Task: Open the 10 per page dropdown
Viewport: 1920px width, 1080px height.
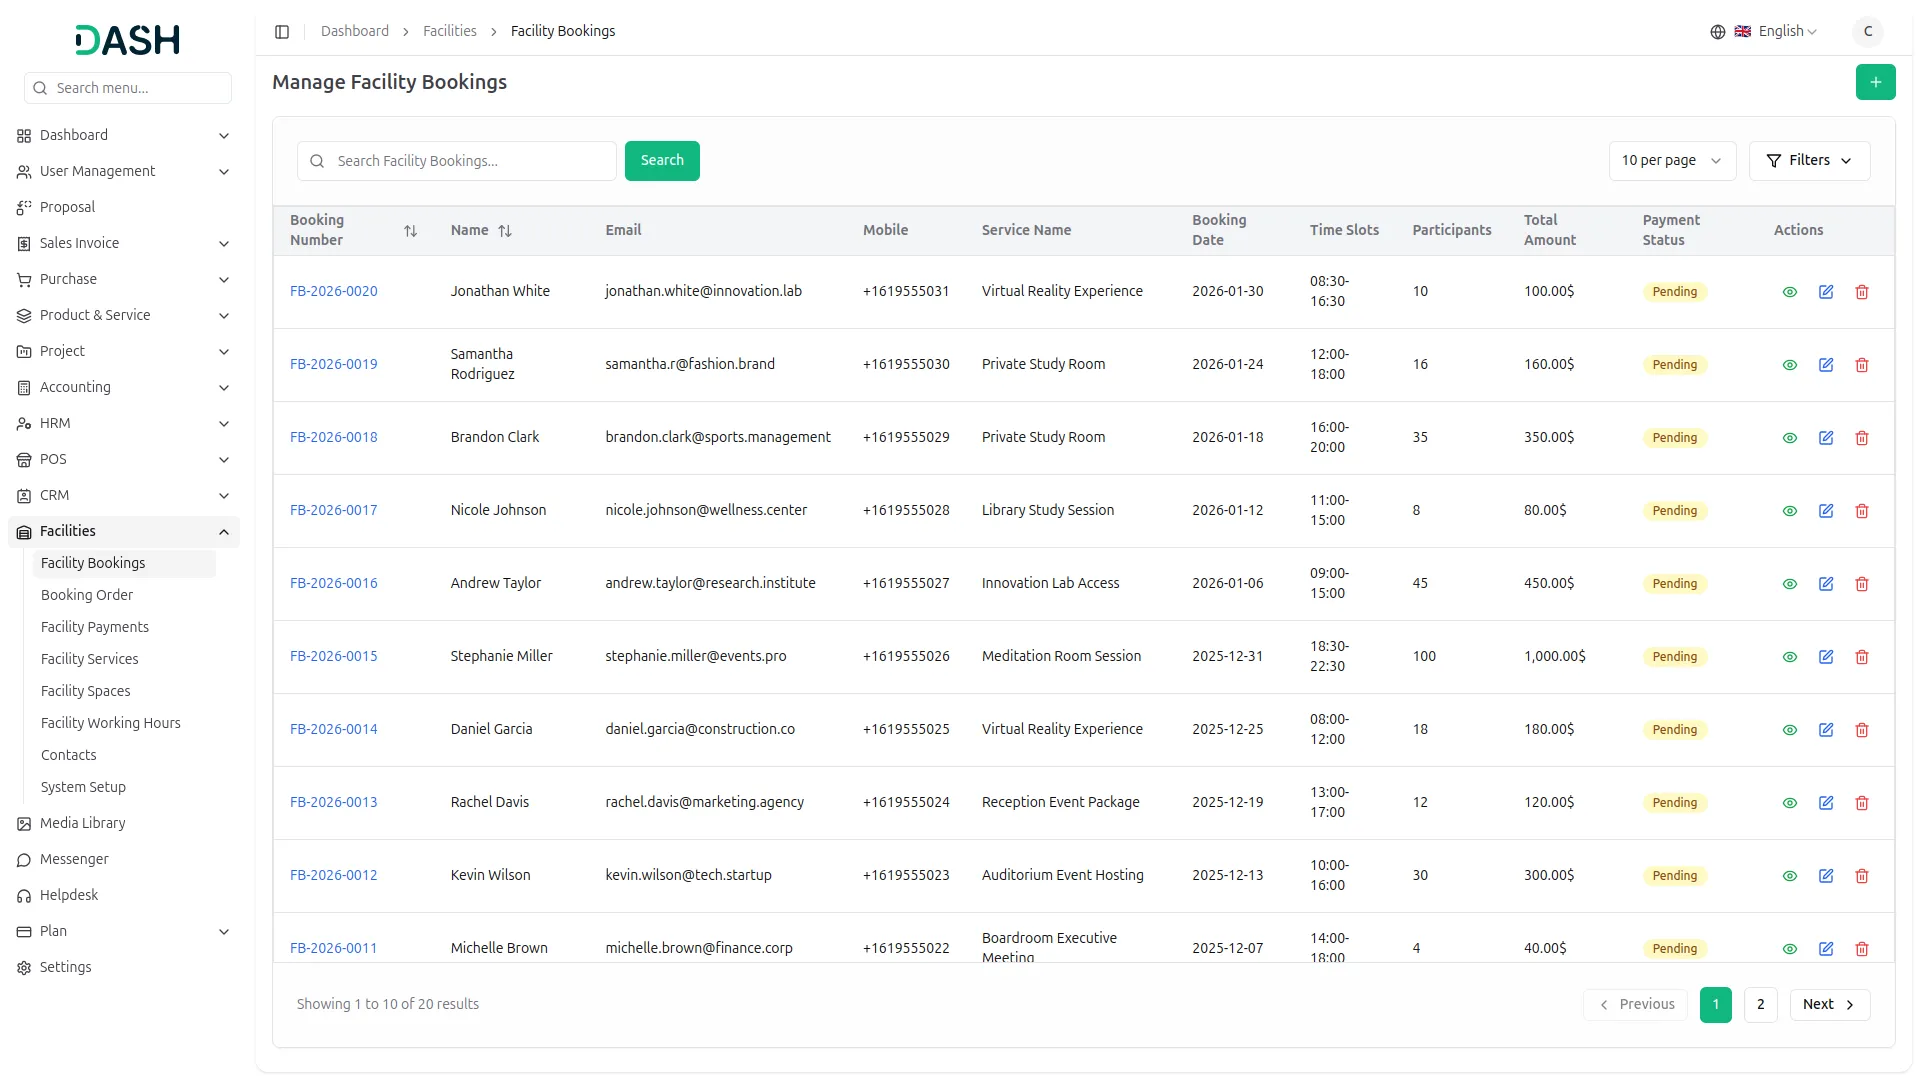Action: pos(1671,161)
